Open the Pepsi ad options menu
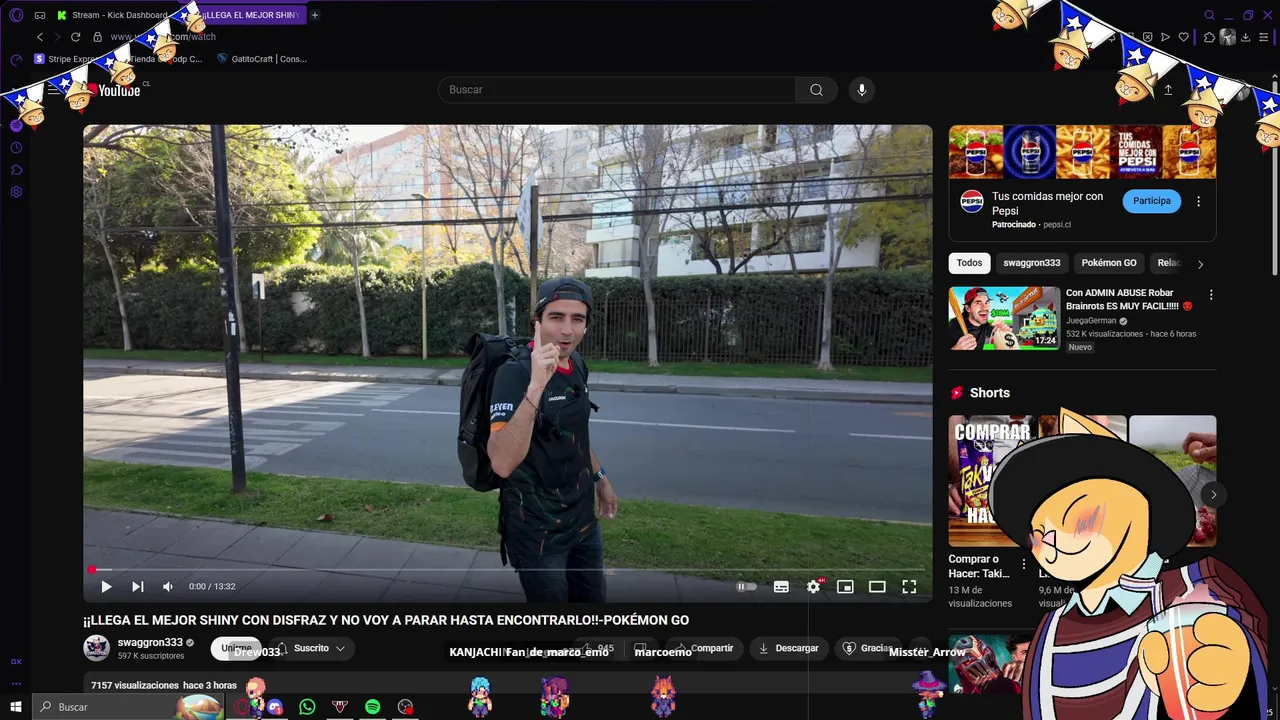The width and height of the screenshot is (1280, 720). click(1198, 201)
